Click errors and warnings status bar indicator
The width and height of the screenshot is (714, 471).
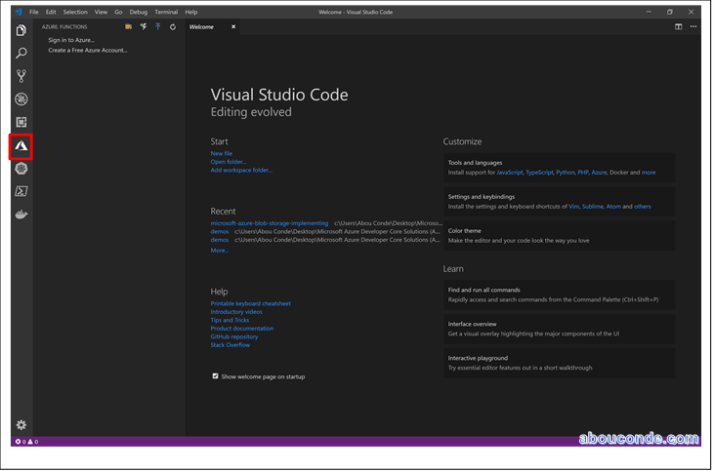(26, 441)
